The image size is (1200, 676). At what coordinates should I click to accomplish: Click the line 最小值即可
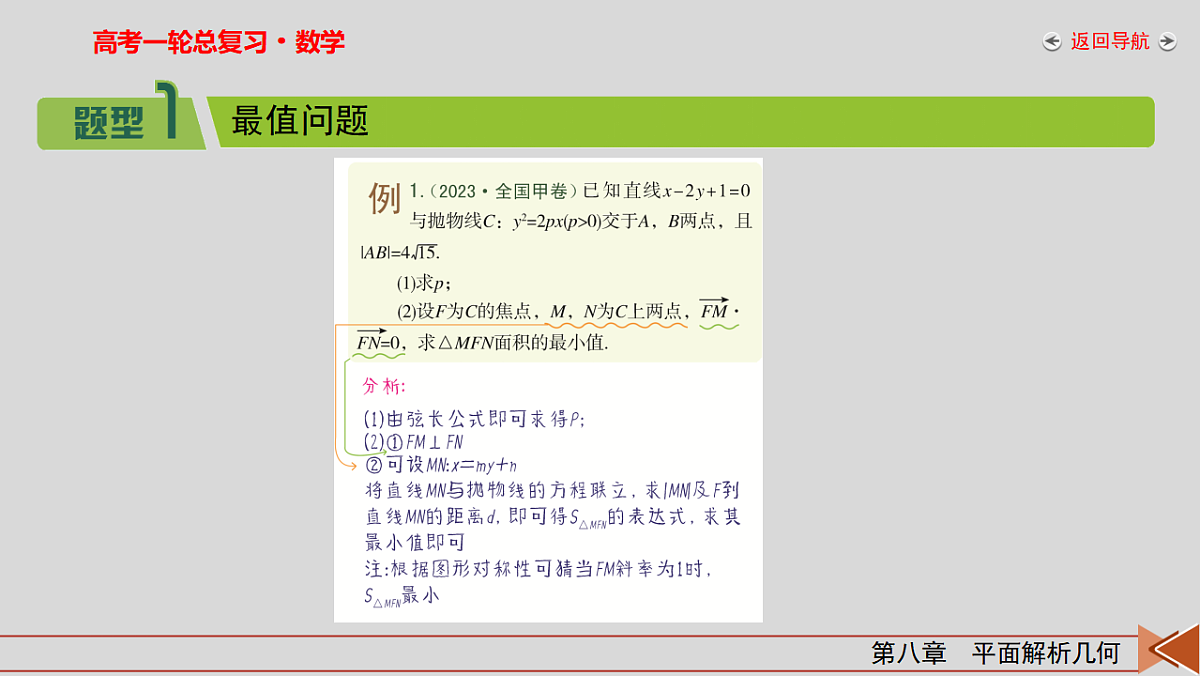(415, 543)
